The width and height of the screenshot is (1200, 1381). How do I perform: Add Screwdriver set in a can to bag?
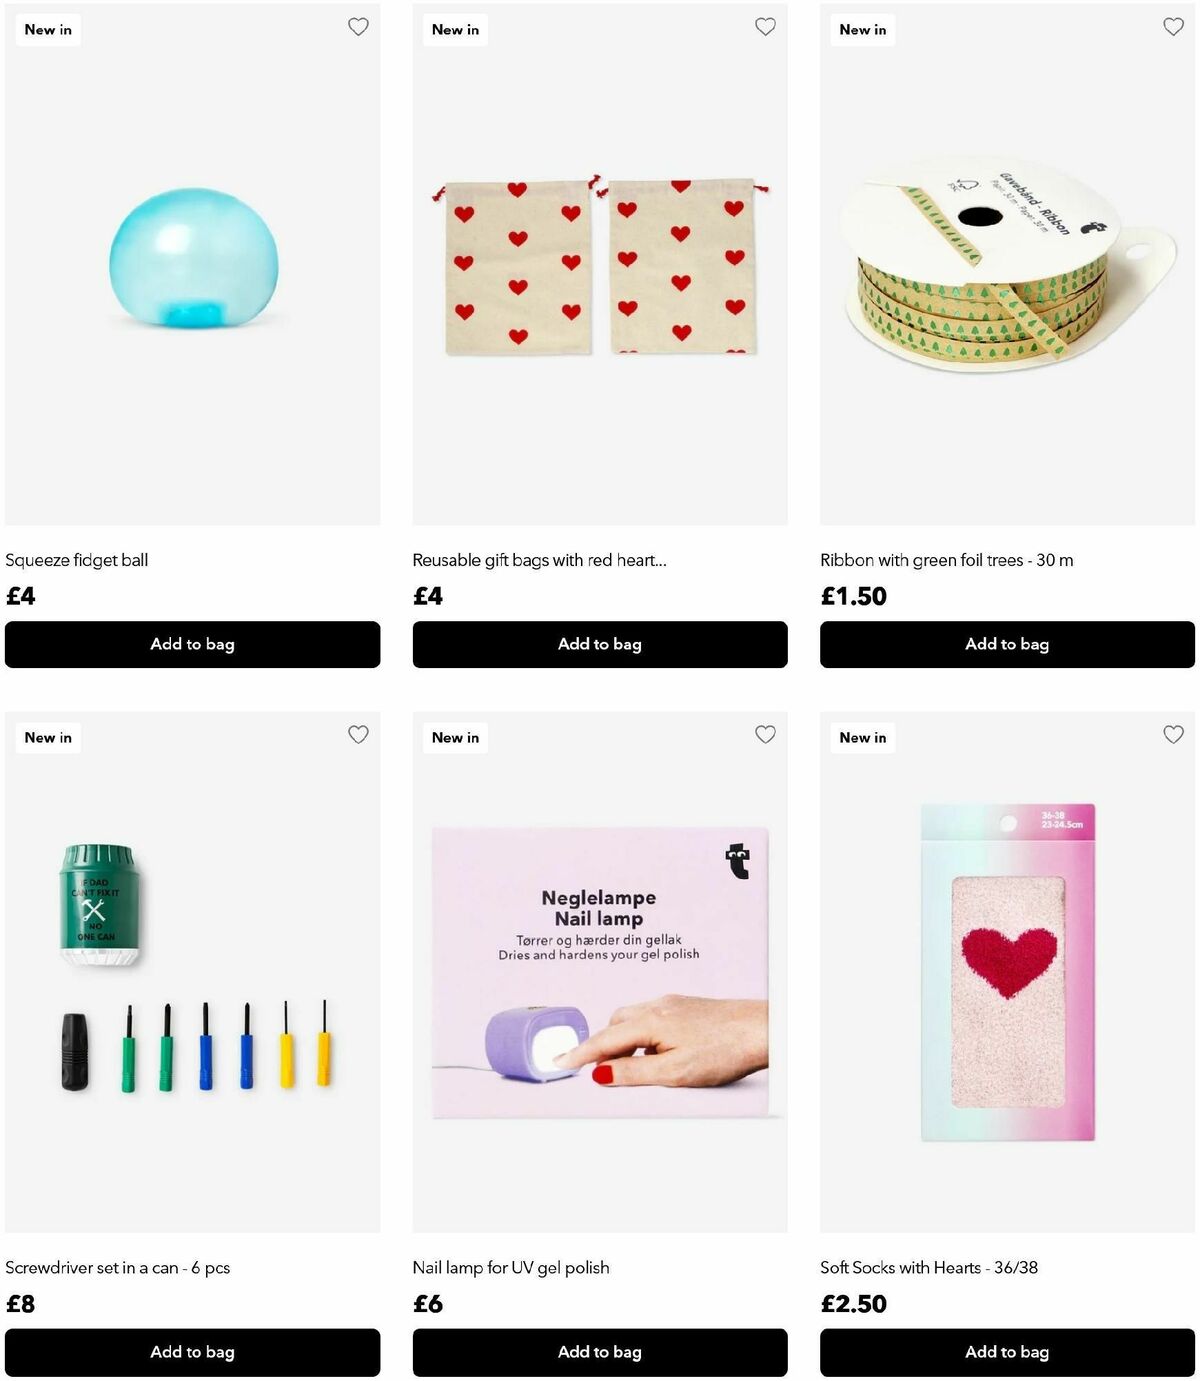pos(192,1352)
